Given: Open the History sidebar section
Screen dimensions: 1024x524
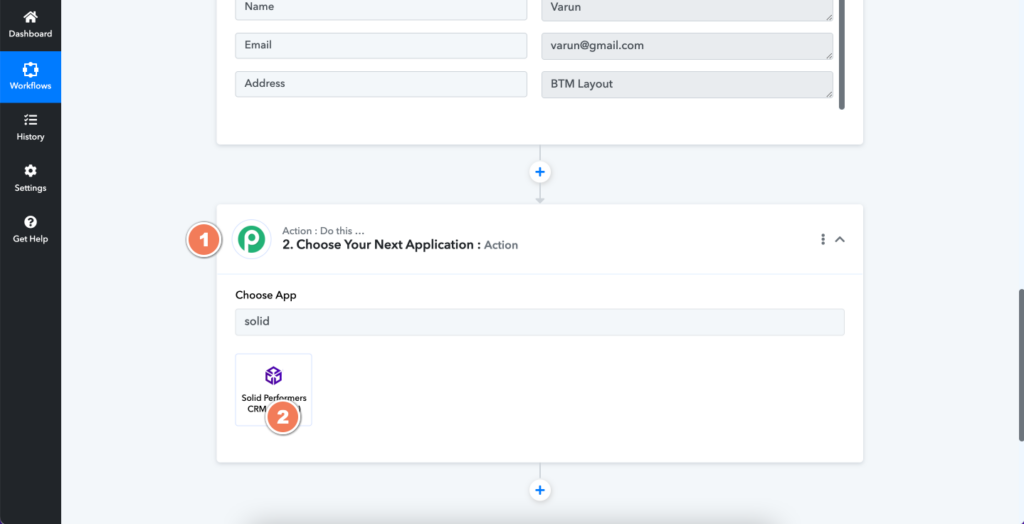Looking at the screenshot, I should [x=30, y=127].
